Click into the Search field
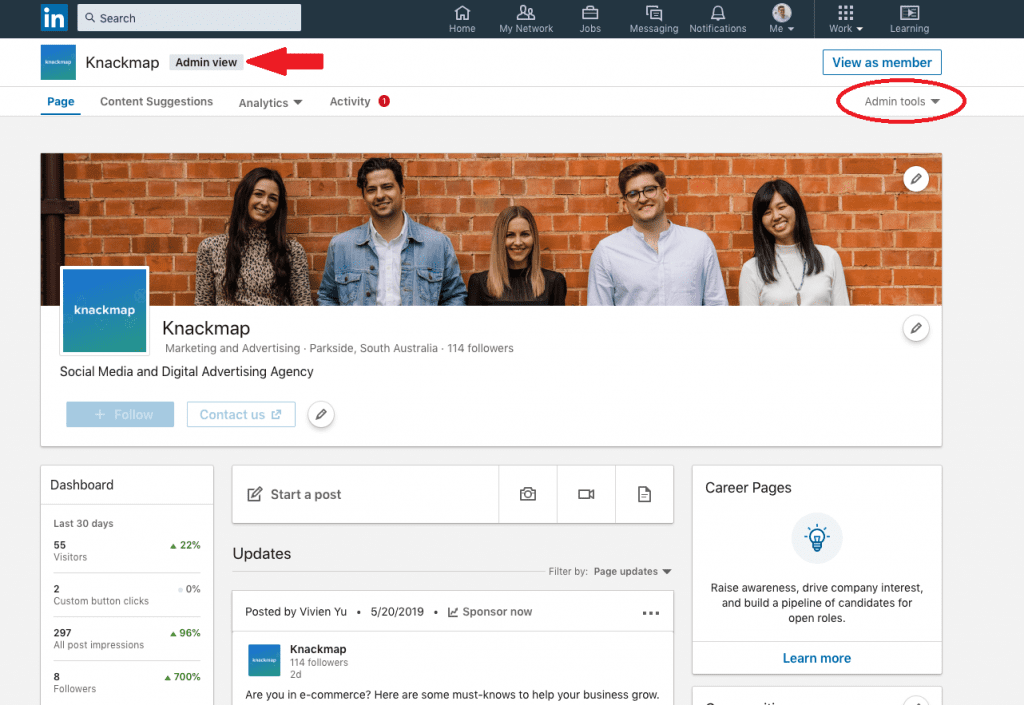This screenshot has width=1024, height=705. (x=189, y=18)
